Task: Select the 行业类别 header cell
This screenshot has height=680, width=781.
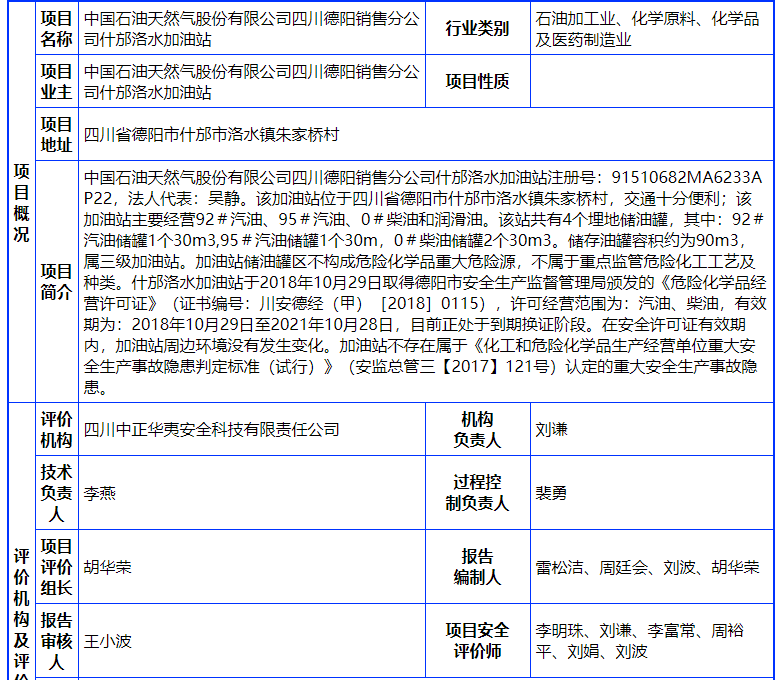Action: pyautogui.click(x=476, y=29)
